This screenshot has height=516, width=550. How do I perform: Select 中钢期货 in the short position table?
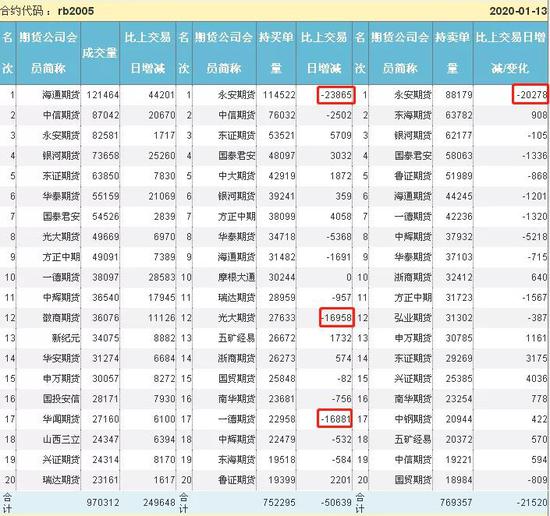click(x=413, y=419)
